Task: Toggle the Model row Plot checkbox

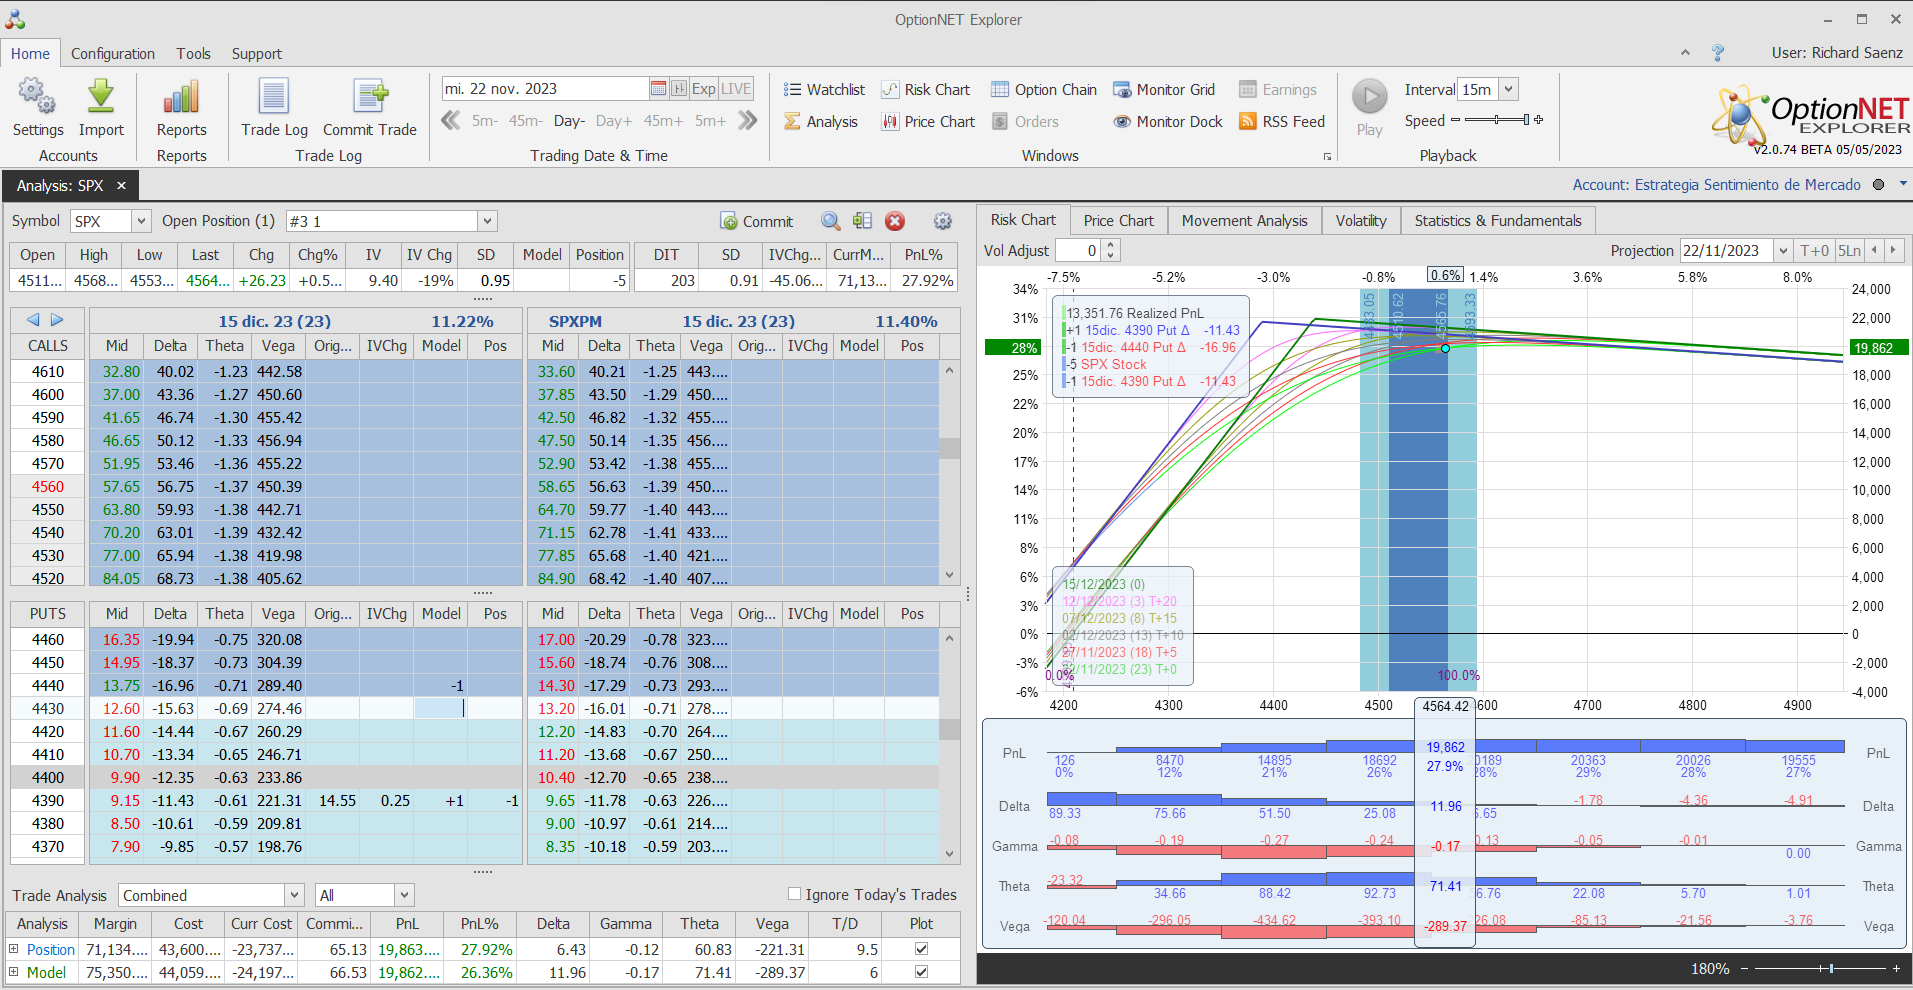Action: point(921,972)
